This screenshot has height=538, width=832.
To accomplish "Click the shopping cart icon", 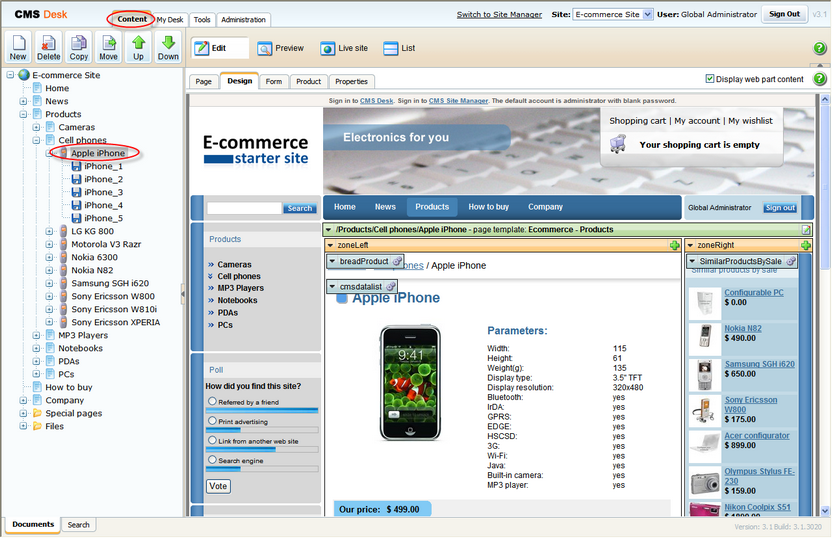I will click(618, 144).
